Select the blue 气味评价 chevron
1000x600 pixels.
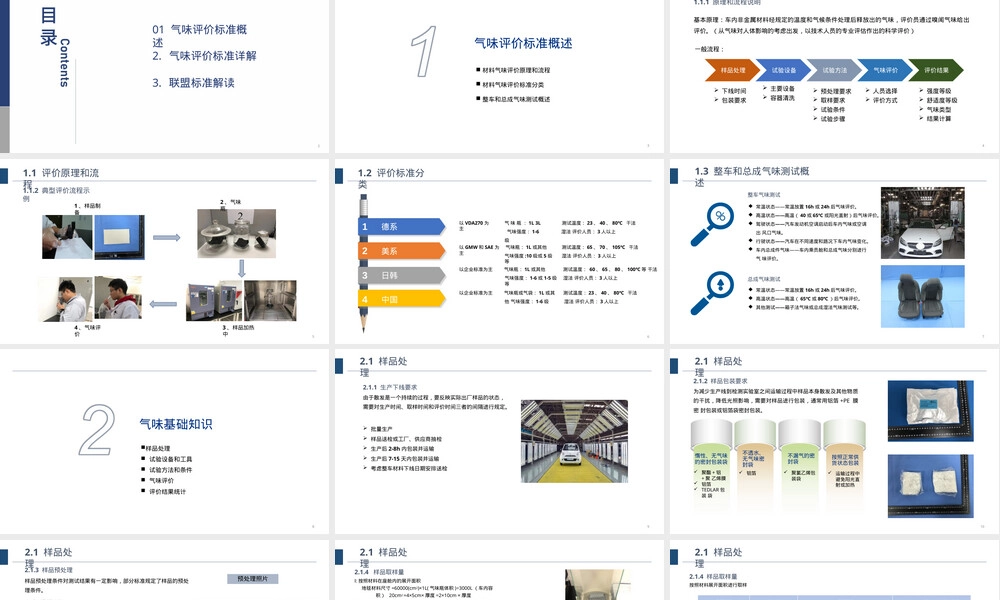pyautogui.click(x=885, y=70)
